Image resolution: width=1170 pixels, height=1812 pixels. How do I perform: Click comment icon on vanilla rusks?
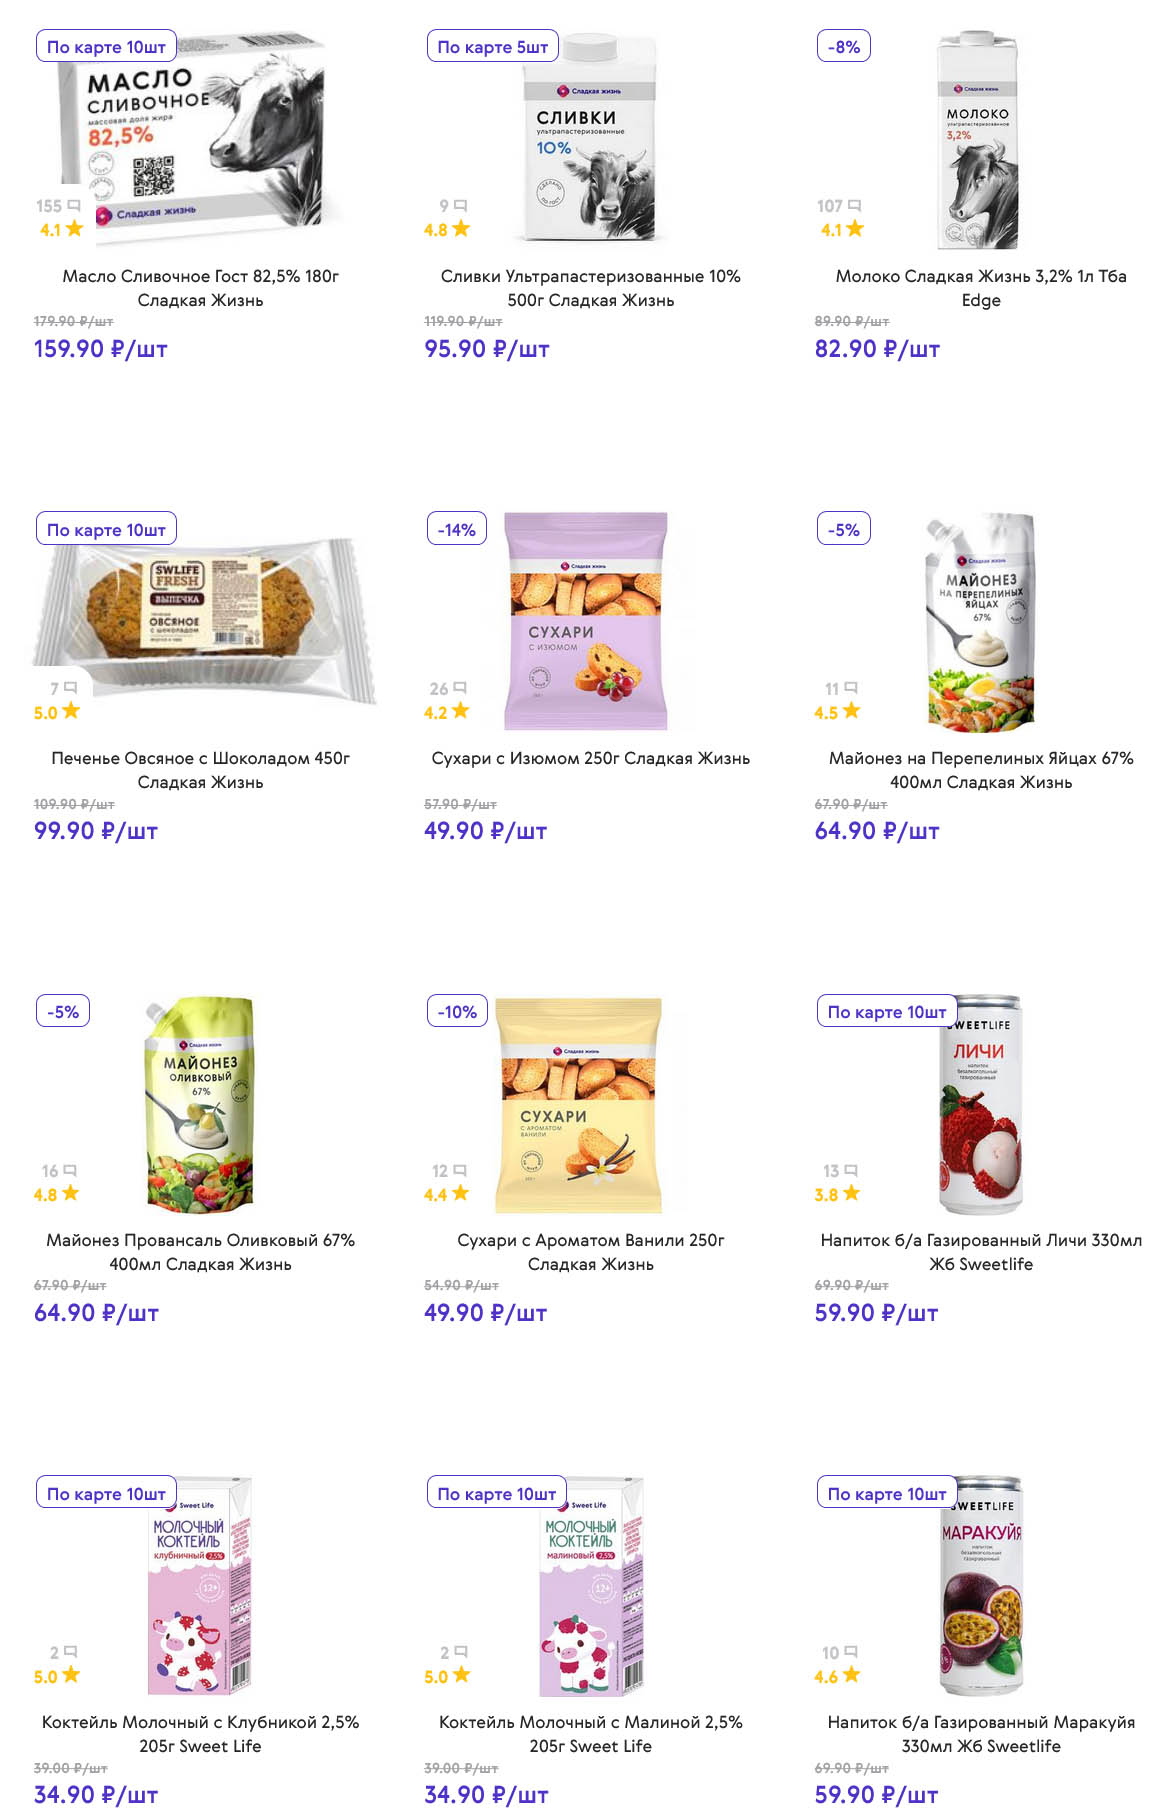click(460, 1170)
